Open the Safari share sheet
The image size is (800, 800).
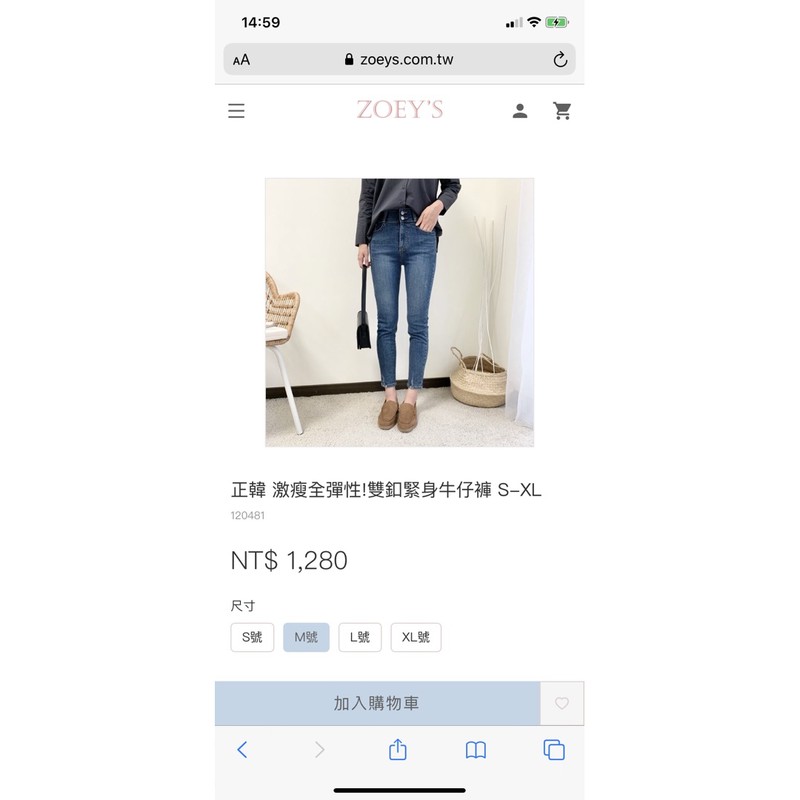pos(397,749)
